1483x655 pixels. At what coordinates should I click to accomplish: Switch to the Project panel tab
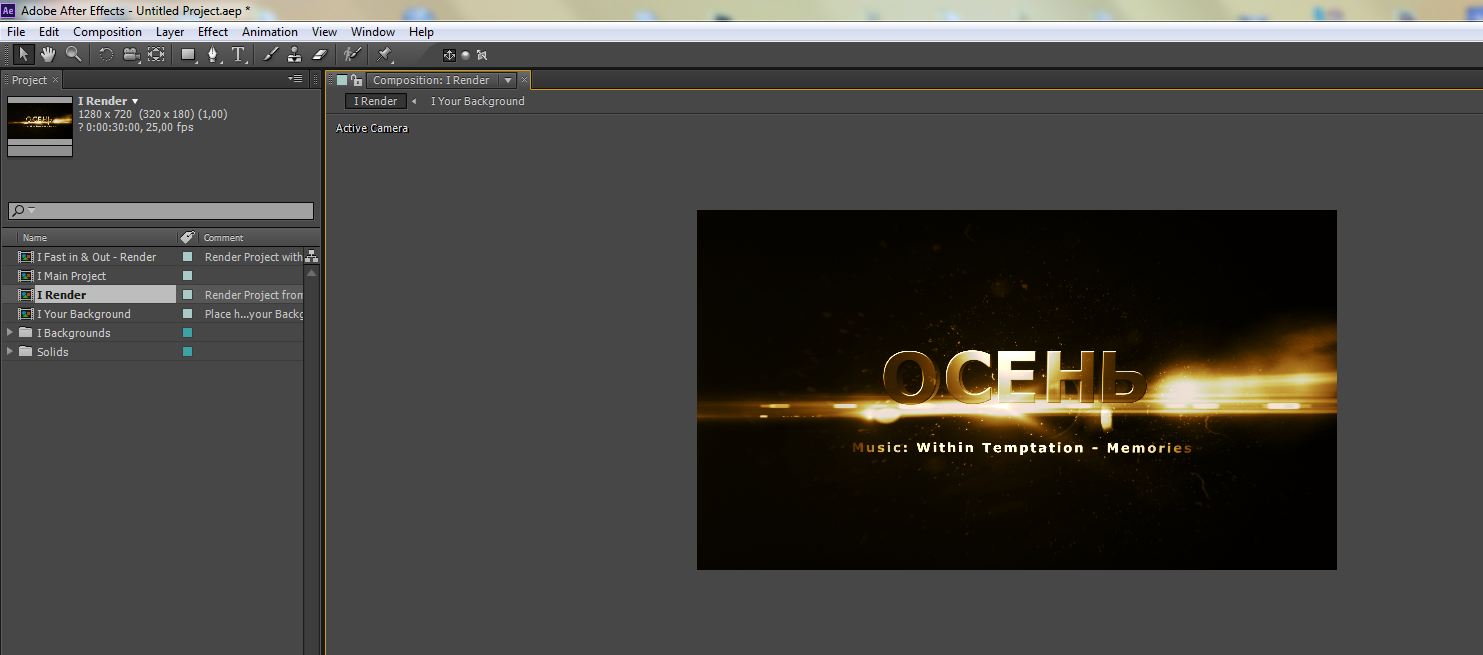point(29,80)
